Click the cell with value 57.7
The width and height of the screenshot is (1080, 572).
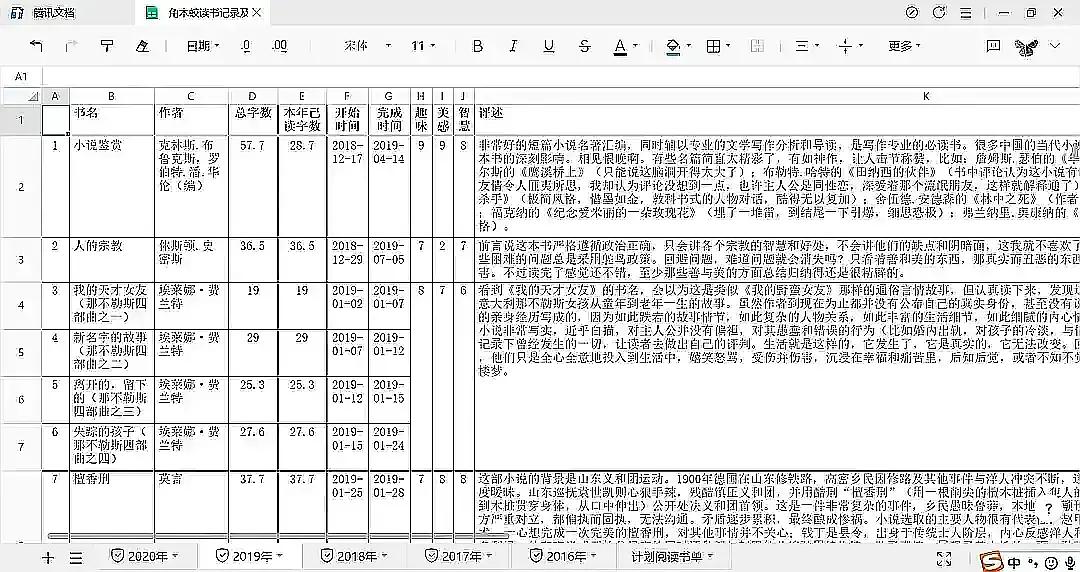coord(253,187)
